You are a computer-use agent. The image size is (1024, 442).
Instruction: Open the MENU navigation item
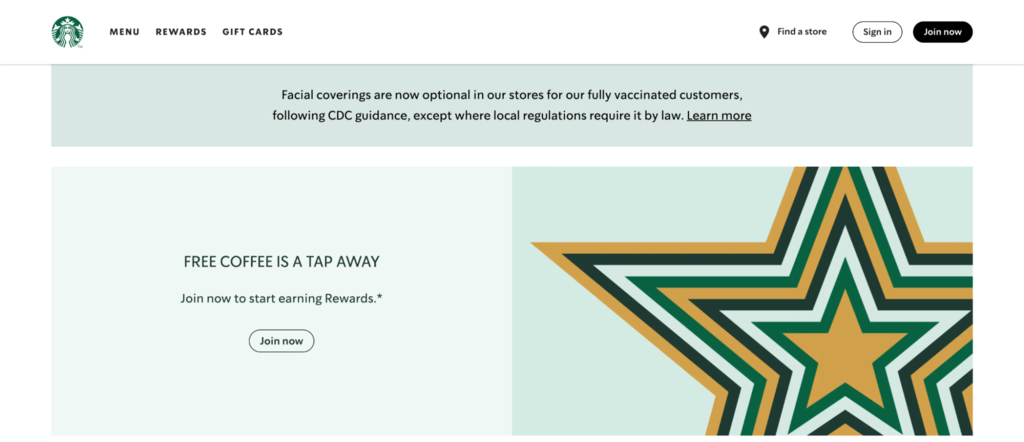pos(125,32)
